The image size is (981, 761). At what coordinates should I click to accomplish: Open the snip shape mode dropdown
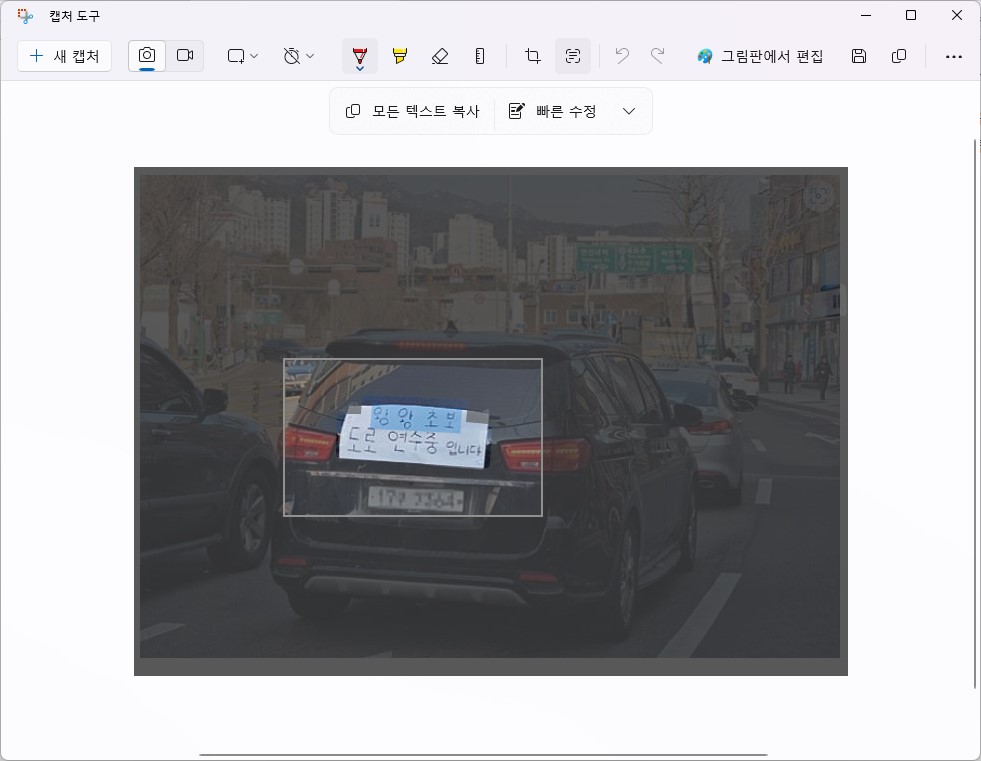242,56
